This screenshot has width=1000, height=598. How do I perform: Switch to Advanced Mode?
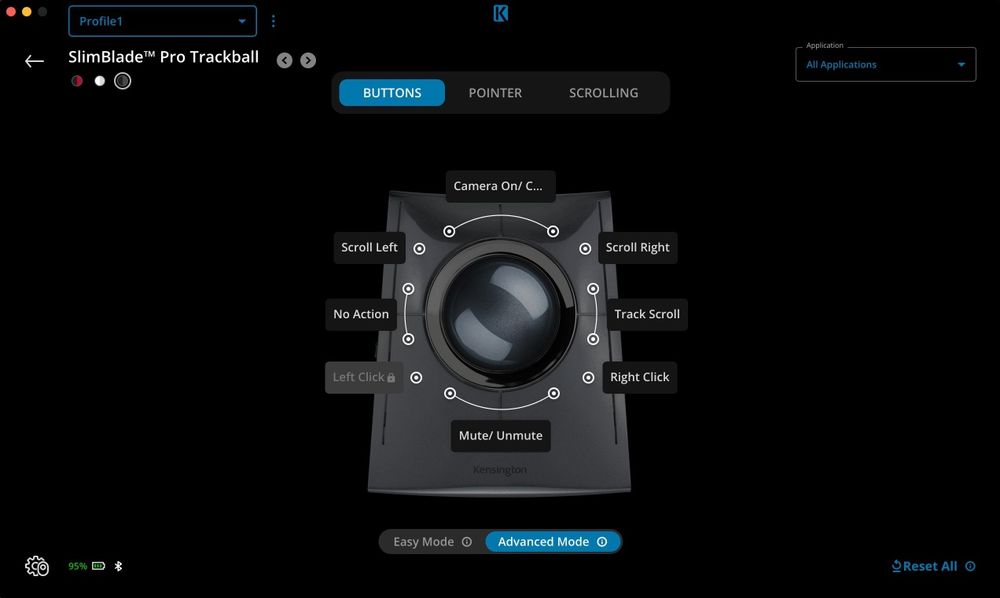tap(552, 542)
